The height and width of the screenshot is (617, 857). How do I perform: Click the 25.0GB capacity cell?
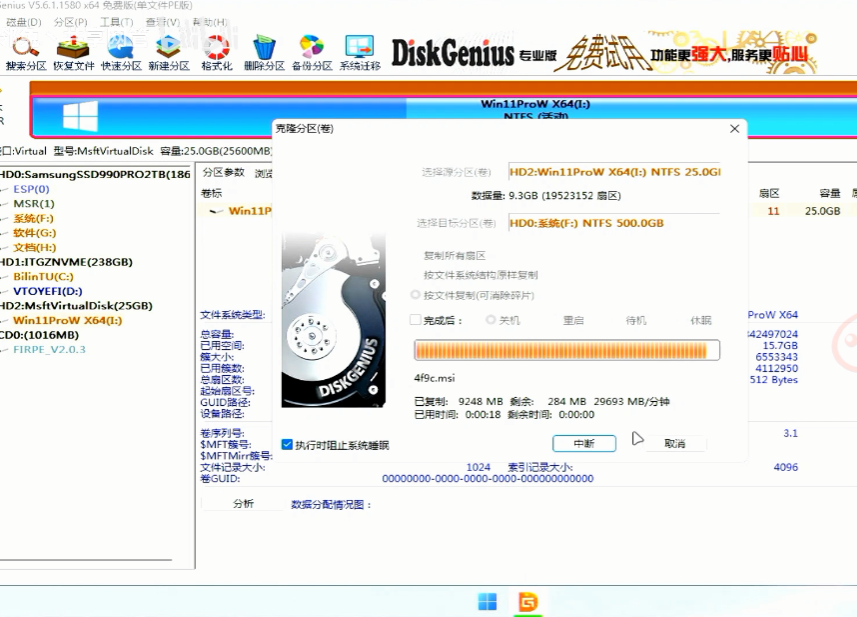point(823,211)
